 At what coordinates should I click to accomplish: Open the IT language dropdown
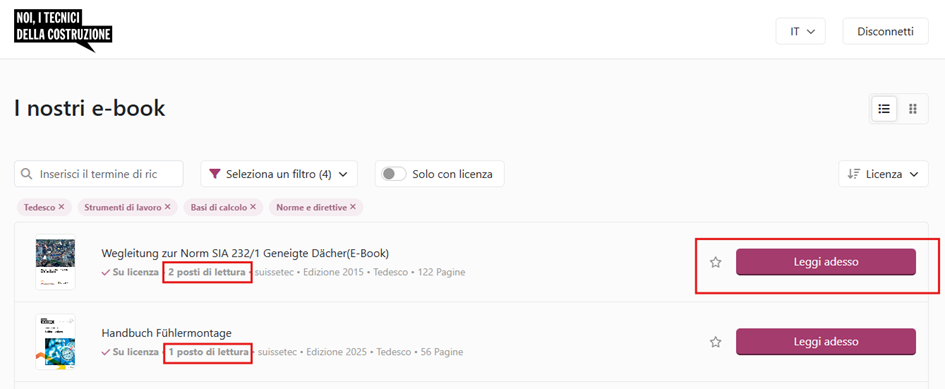click(800, 31)
